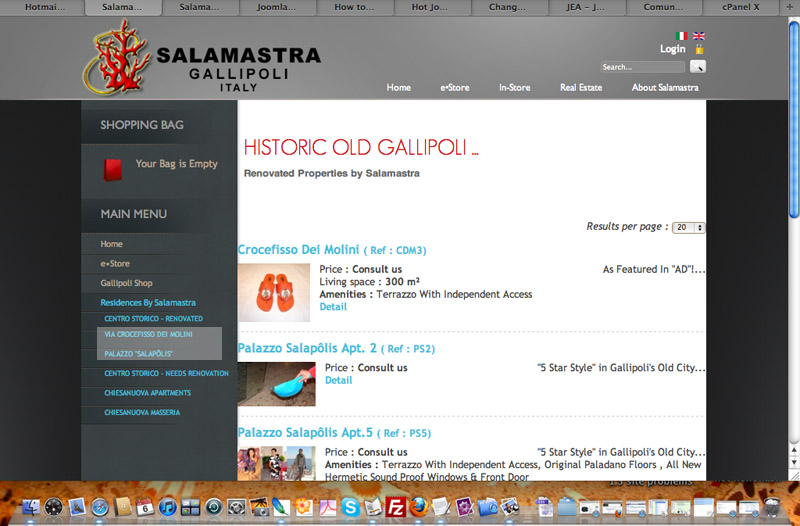Switch to the Comun... browser tab

coord(663,7)
